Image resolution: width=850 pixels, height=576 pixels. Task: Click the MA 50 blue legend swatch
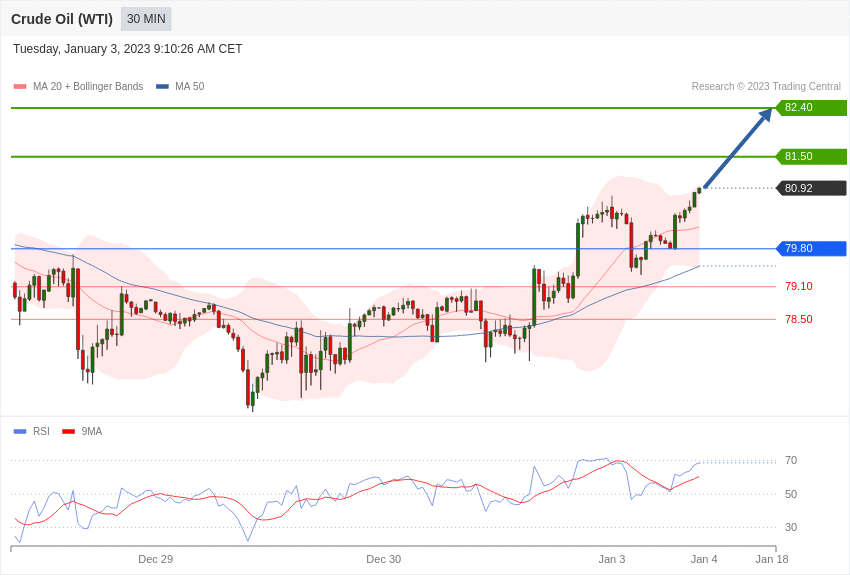162,87
